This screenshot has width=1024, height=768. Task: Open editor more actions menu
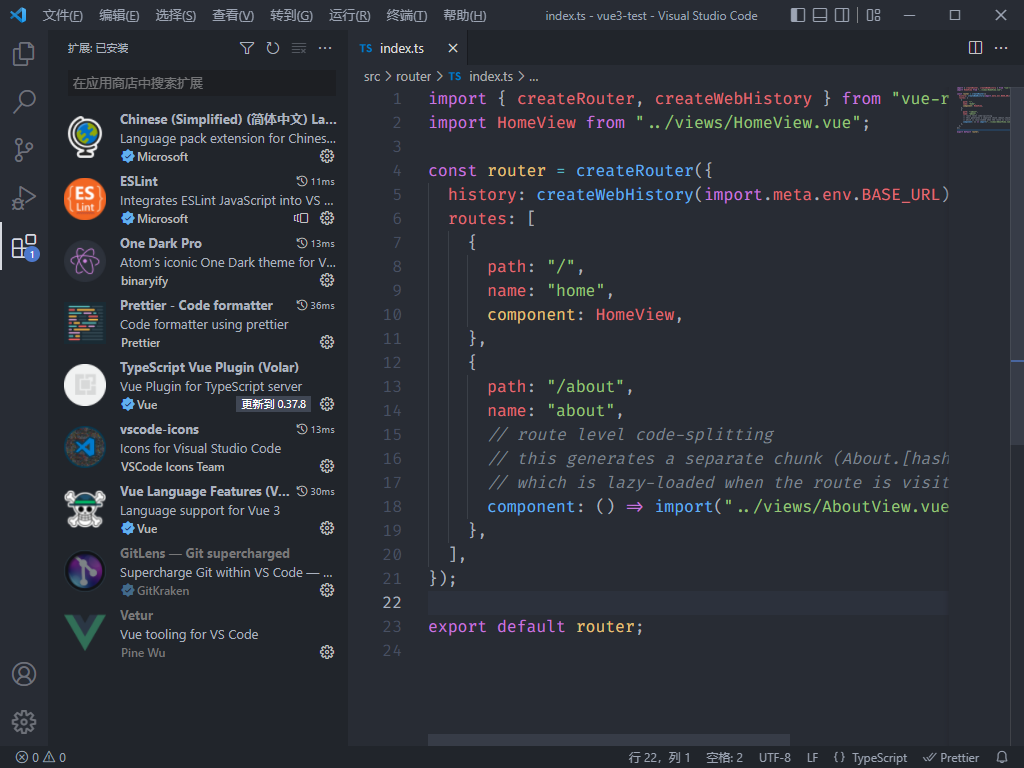click(1001, 48)
